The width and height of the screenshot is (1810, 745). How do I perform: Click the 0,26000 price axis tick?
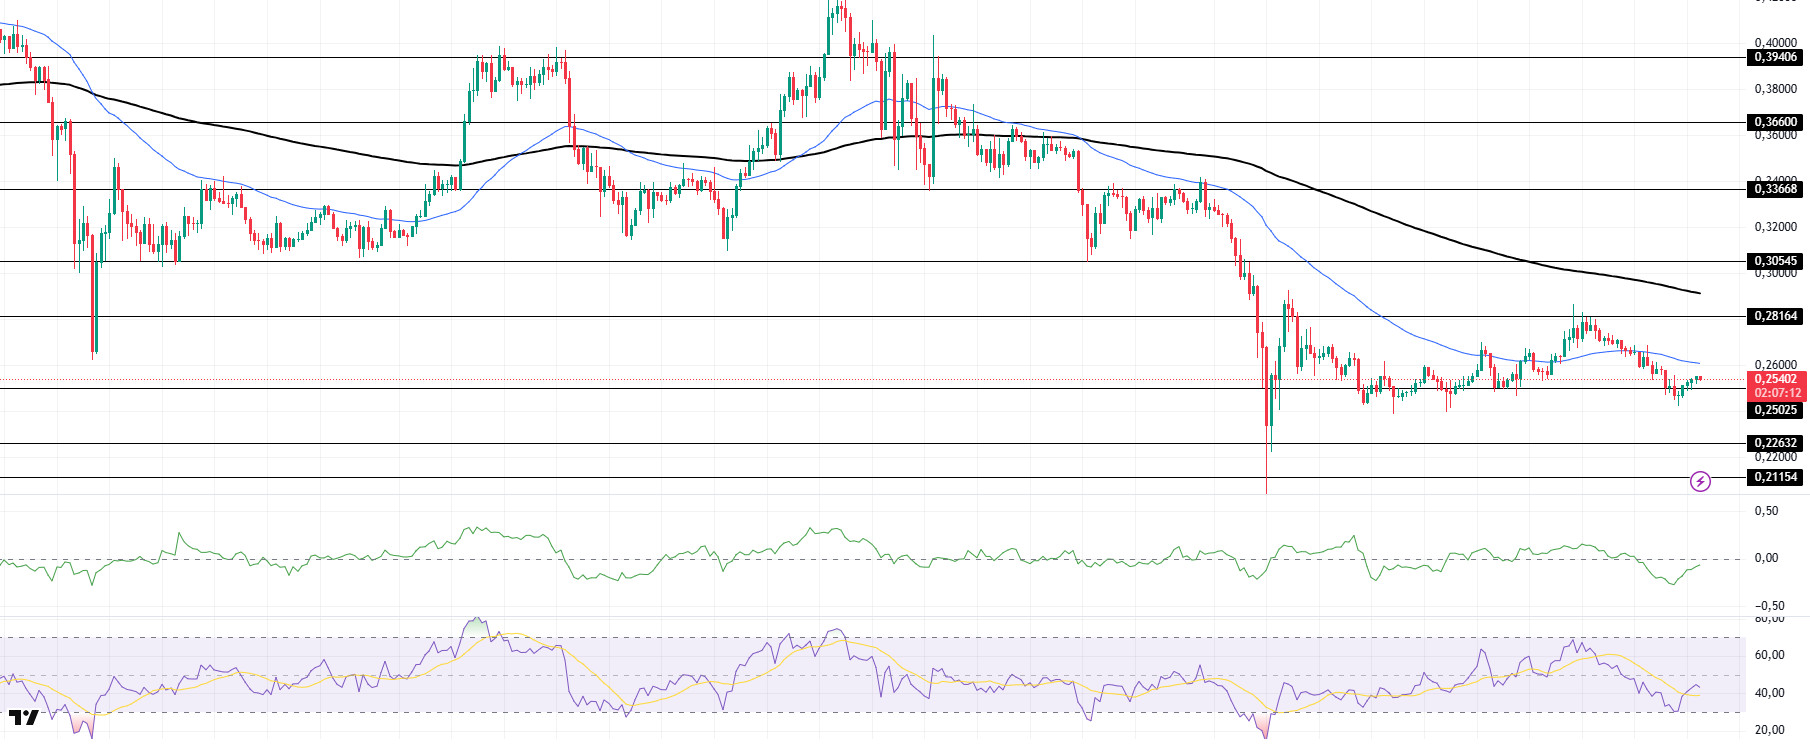(1775, 365)
